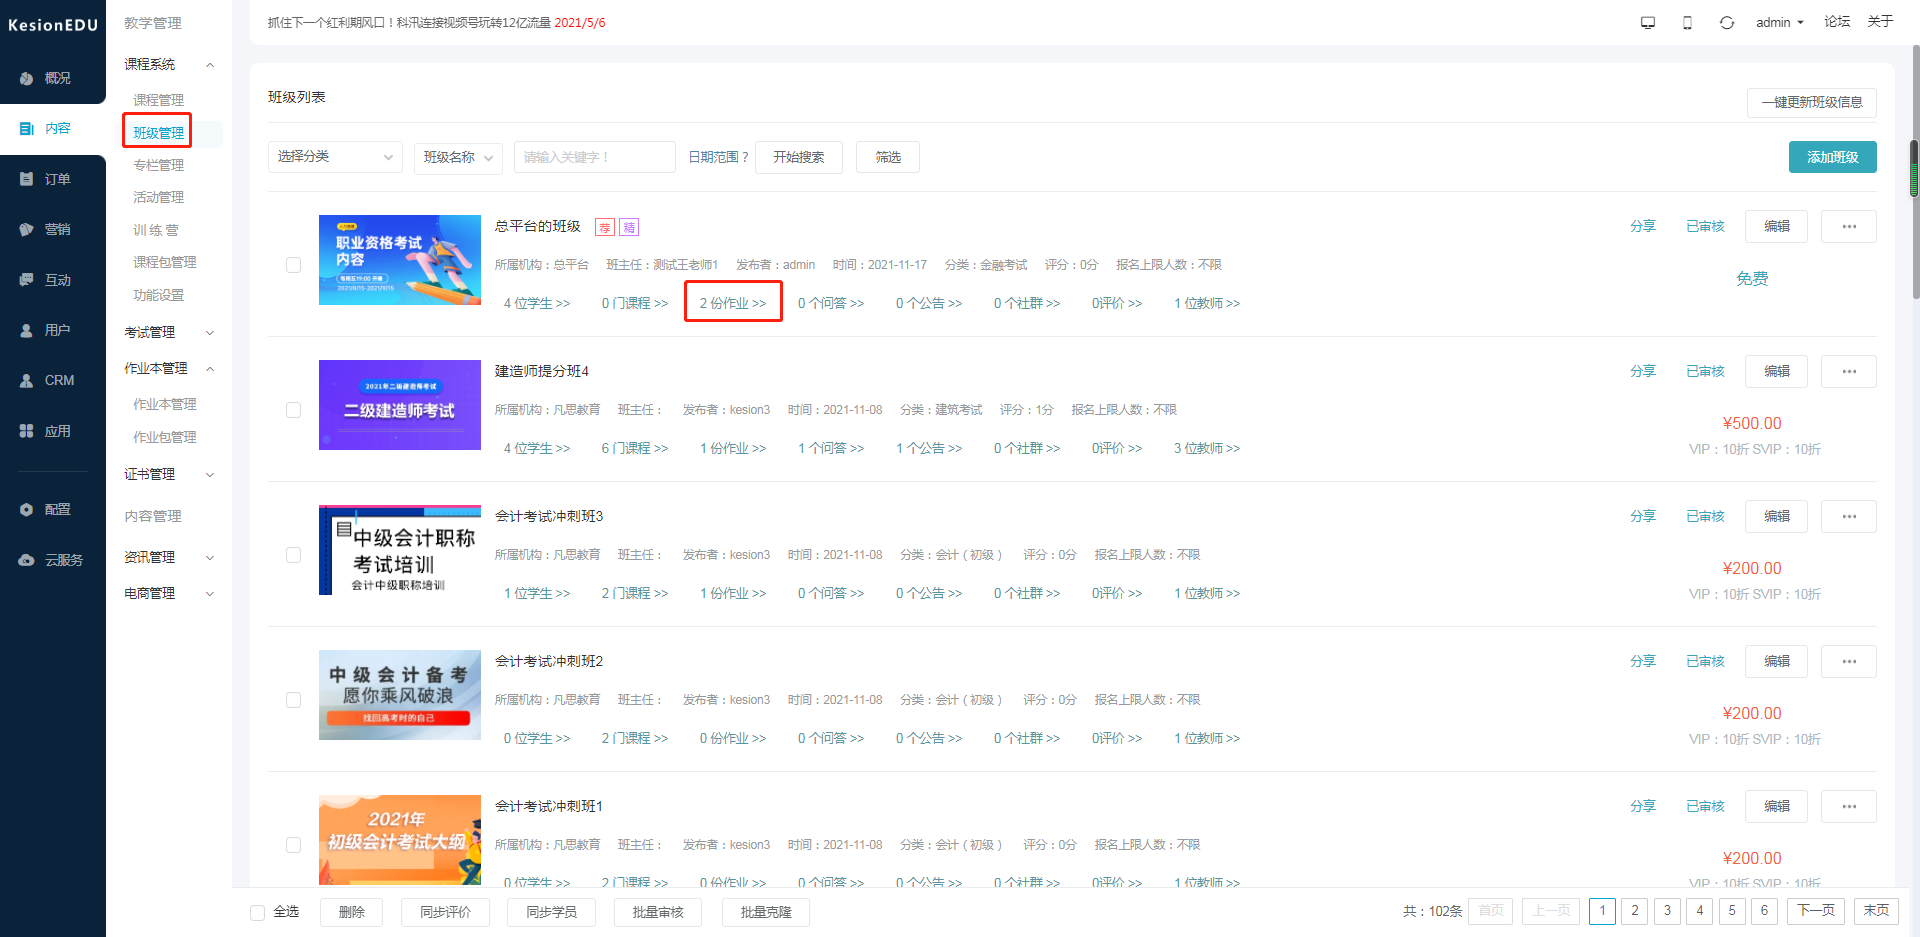Click 分享 for 会计考试冲刺班3
Viewport: 1920px width, 937px height.
(1643, 516)
